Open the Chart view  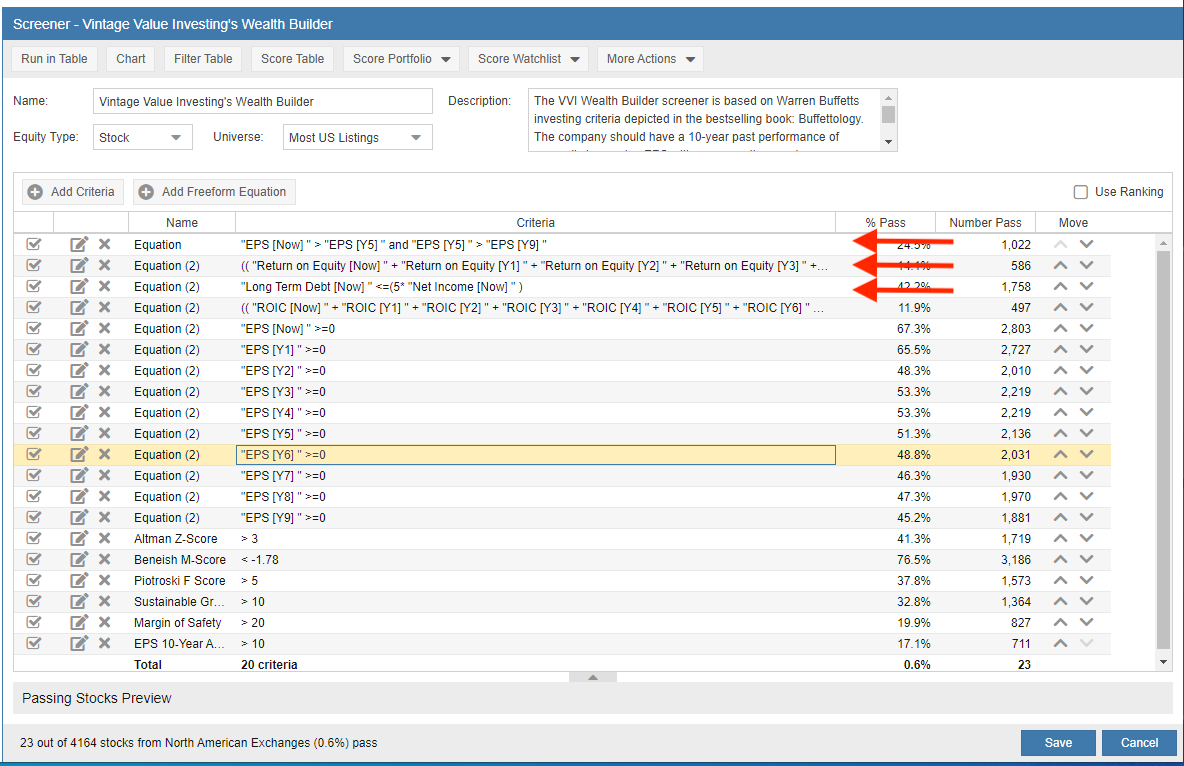pos(131,59)
